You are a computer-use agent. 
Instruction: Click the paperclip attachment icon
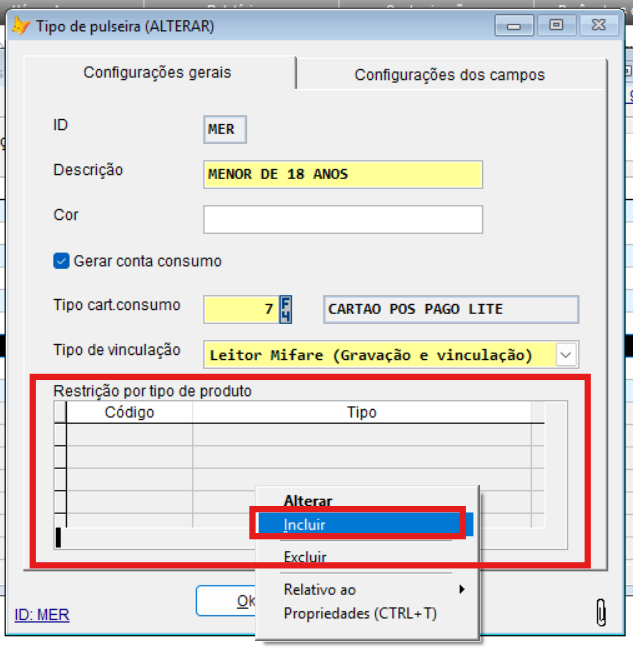pos(601,612)
